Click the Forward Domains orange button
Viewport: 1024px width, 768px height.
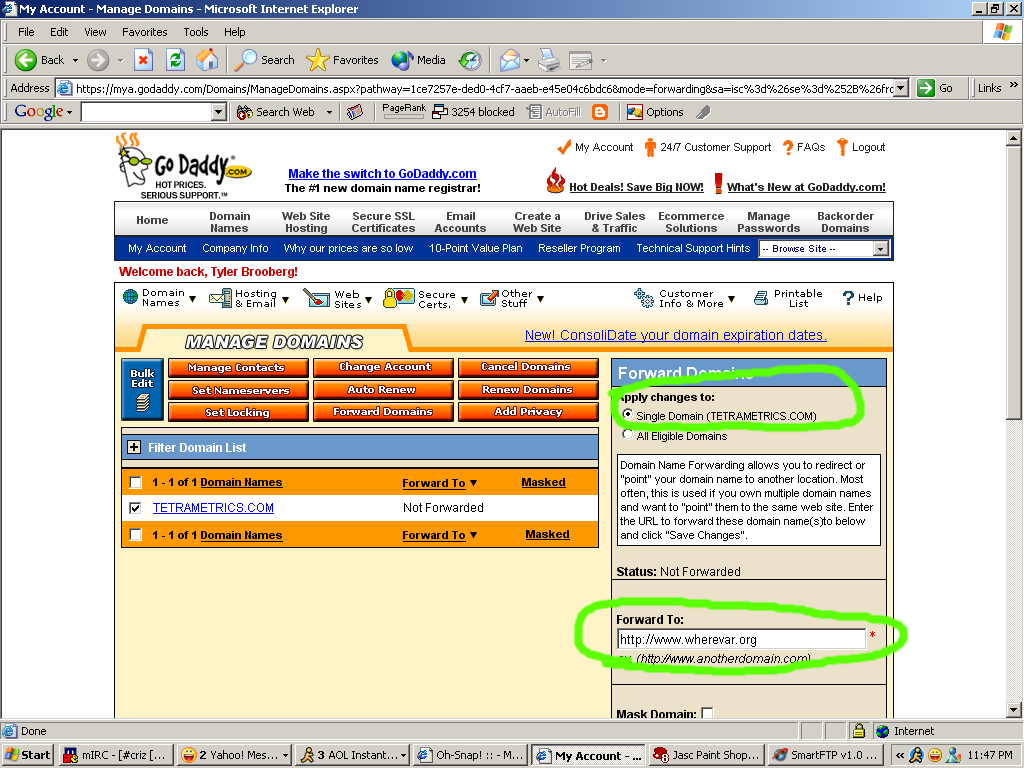coord(383,411)
